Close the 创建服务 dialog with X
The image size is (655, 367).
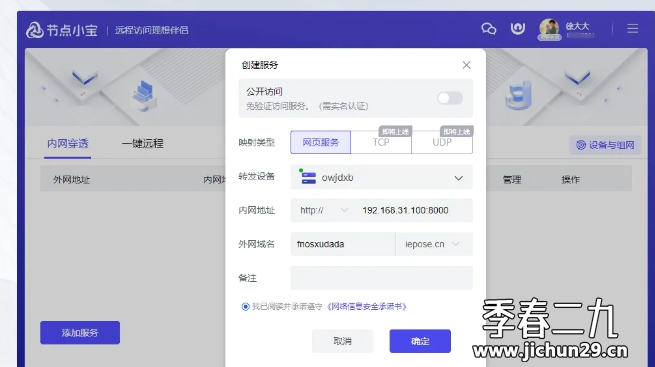tap(467, 65)
